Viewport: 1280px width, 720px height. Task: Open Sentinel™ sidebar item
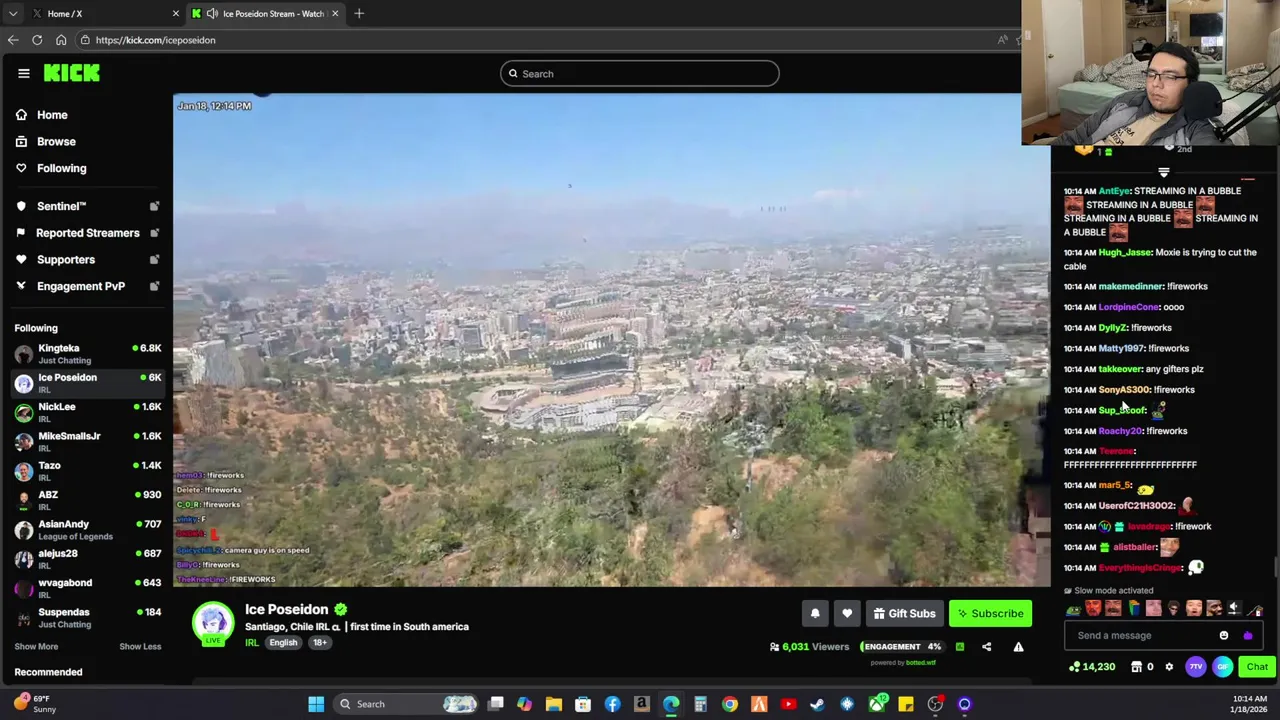click(61, 206)
